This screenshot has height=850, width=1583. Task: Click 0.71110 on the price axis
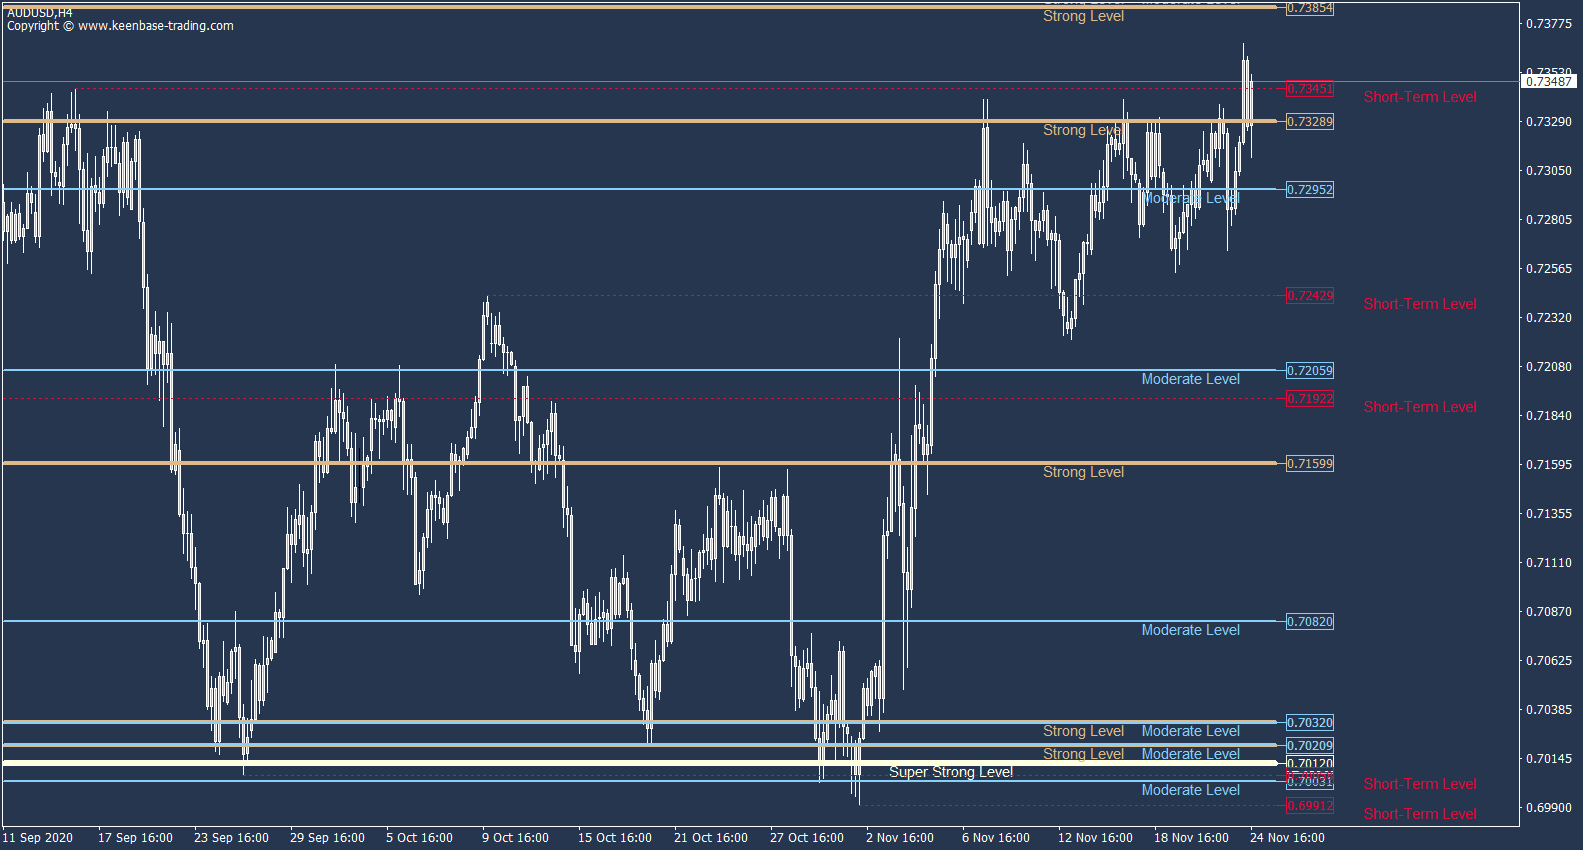1548,563
